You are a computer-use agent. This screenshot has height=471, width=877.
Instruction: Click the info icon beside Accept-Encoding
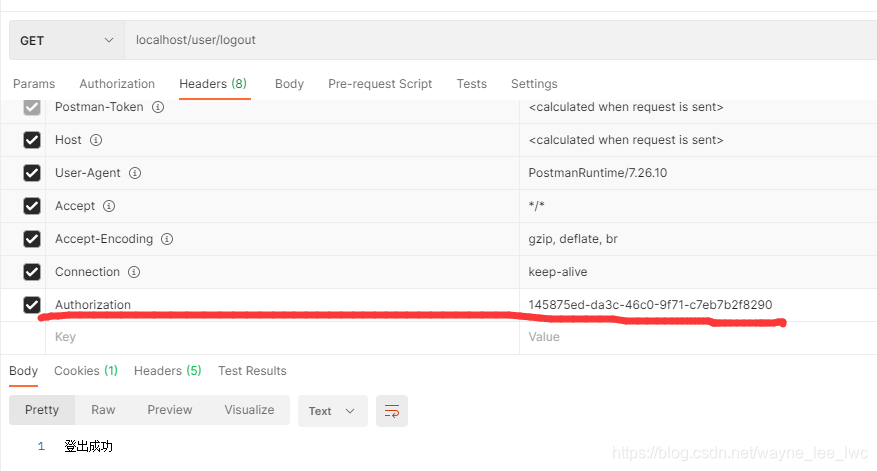(x=167, y=239)
